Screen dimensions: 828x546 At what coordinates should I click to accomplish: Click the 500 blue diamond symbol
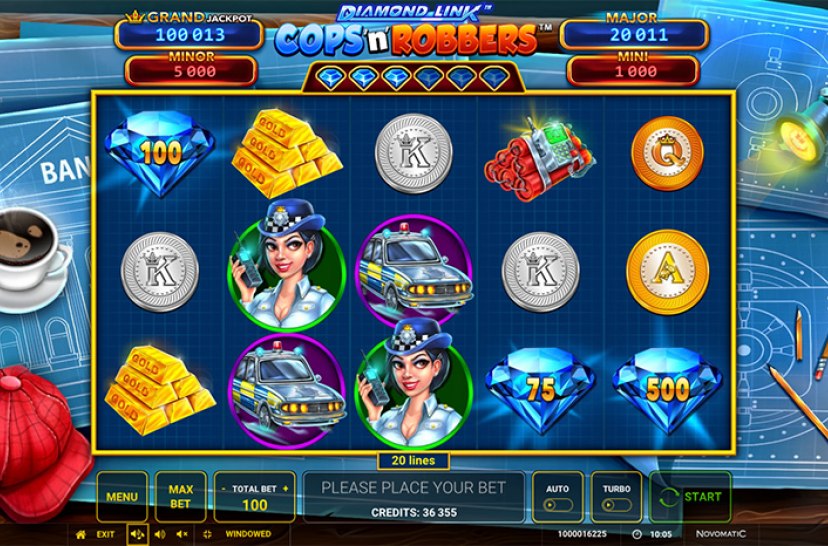667,390
